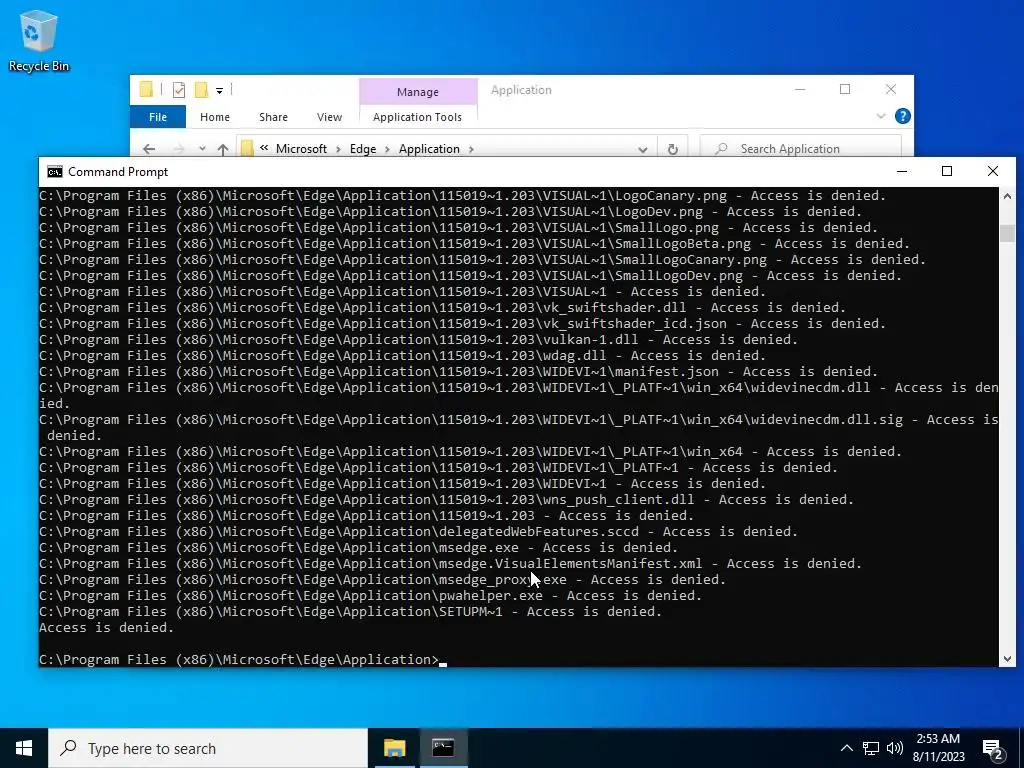1024x768 pixels.
Task: Click the Command Prompt scroll up arrow
Action: pos(1007,196)
